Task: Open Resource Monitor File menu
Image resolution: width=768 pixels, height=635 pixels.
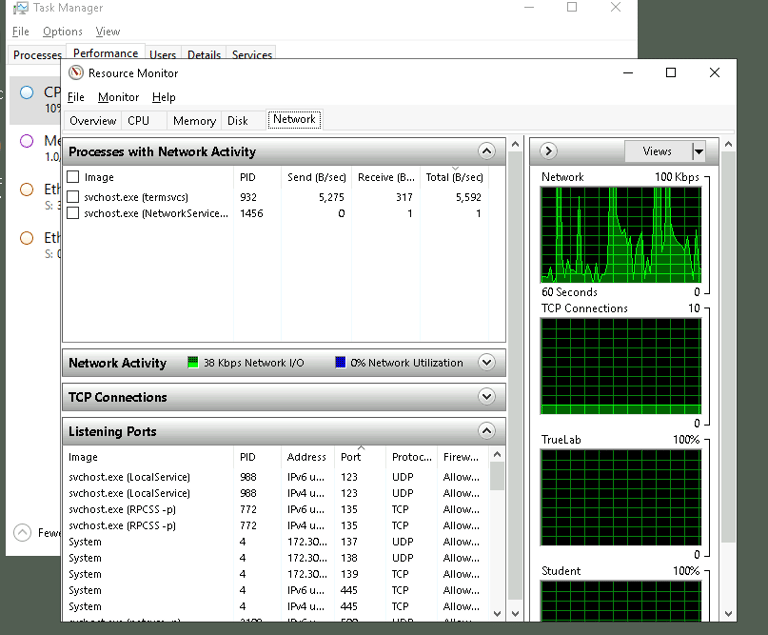Action: pyautogui.click(x=76, y=97)
